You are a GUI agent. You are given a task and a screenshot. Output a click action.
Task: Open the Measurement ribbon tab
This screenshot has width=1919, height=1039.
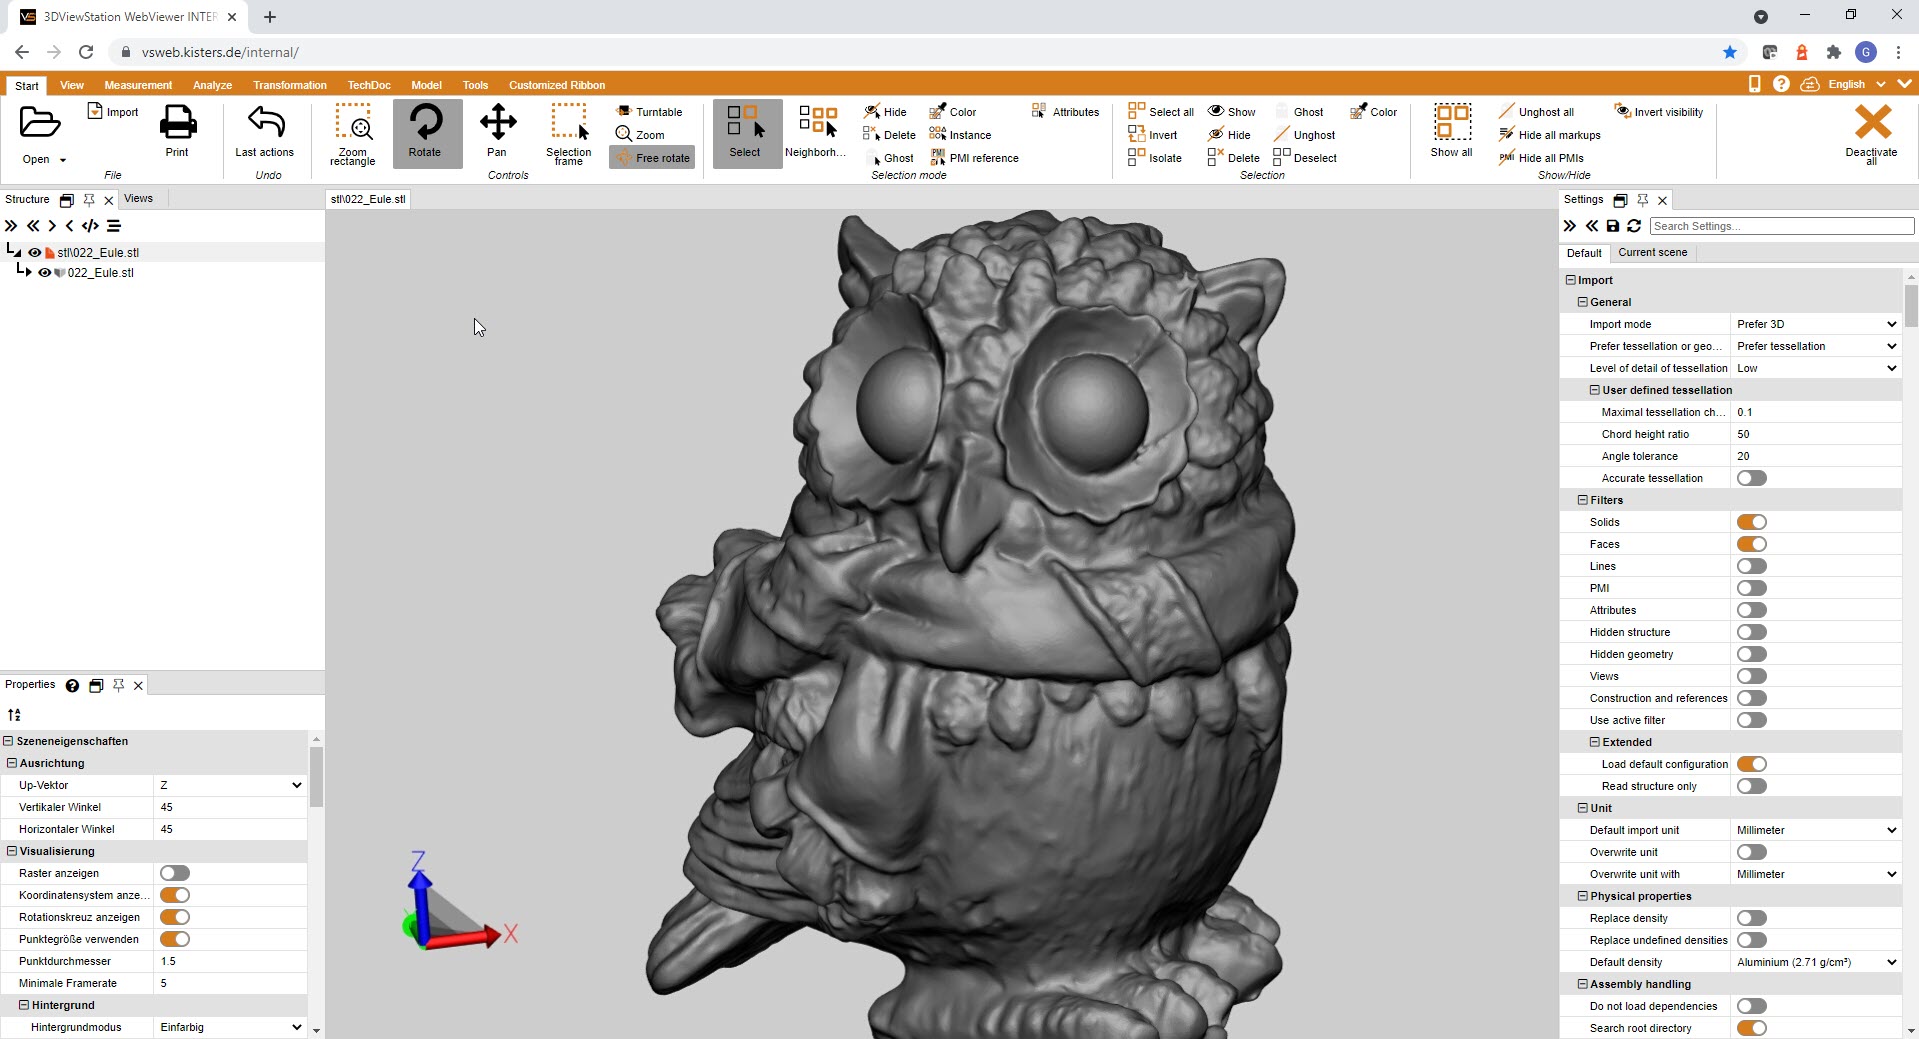[138, 85]
